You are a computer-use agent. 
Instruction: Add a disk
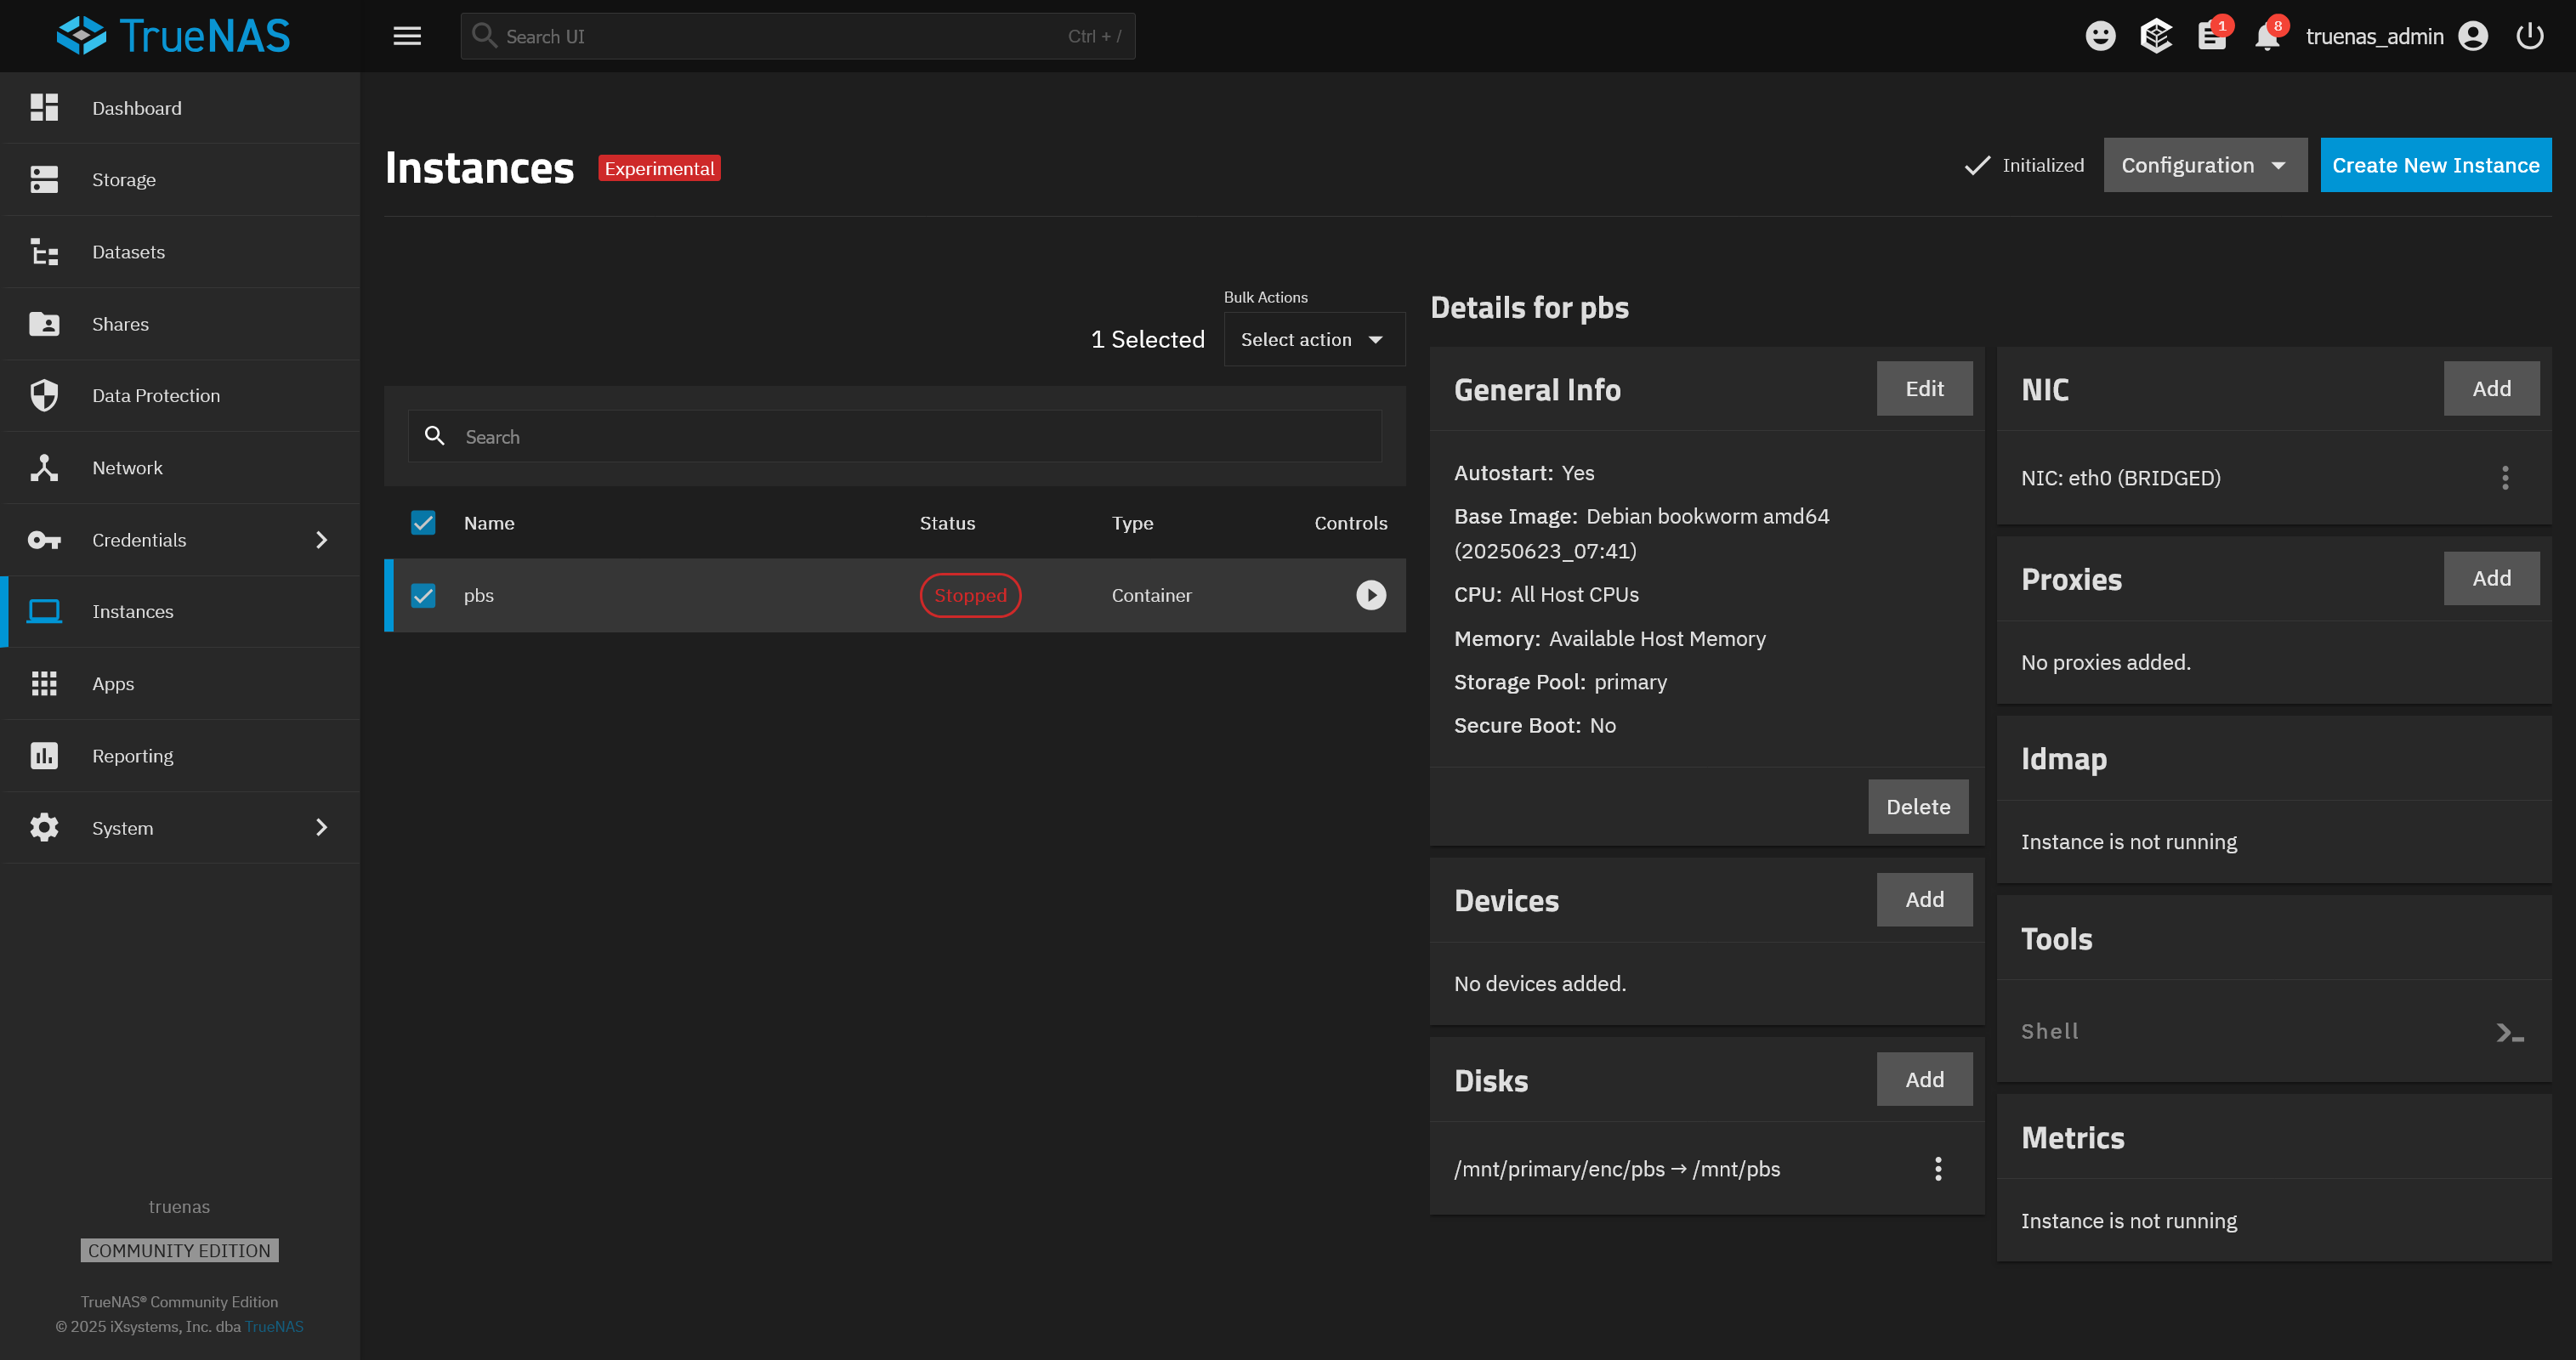(1924, 1080)
